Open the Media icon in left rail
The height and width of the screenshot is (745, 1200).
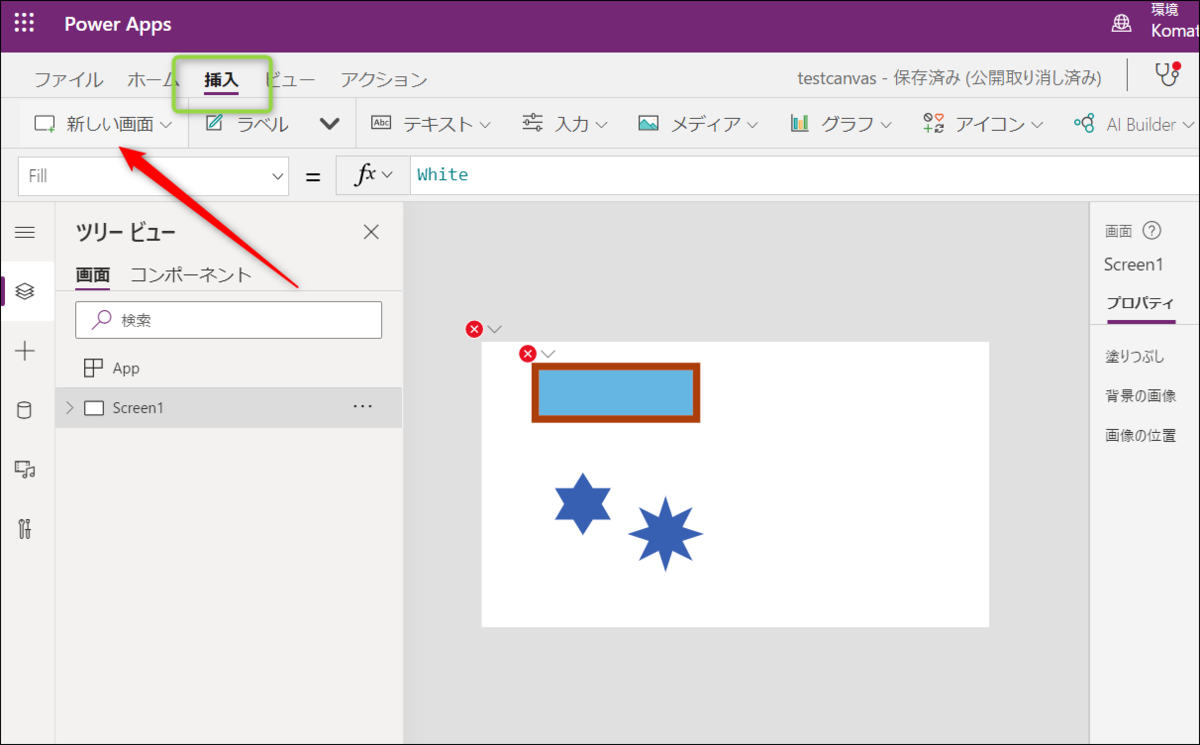point(25,469)
